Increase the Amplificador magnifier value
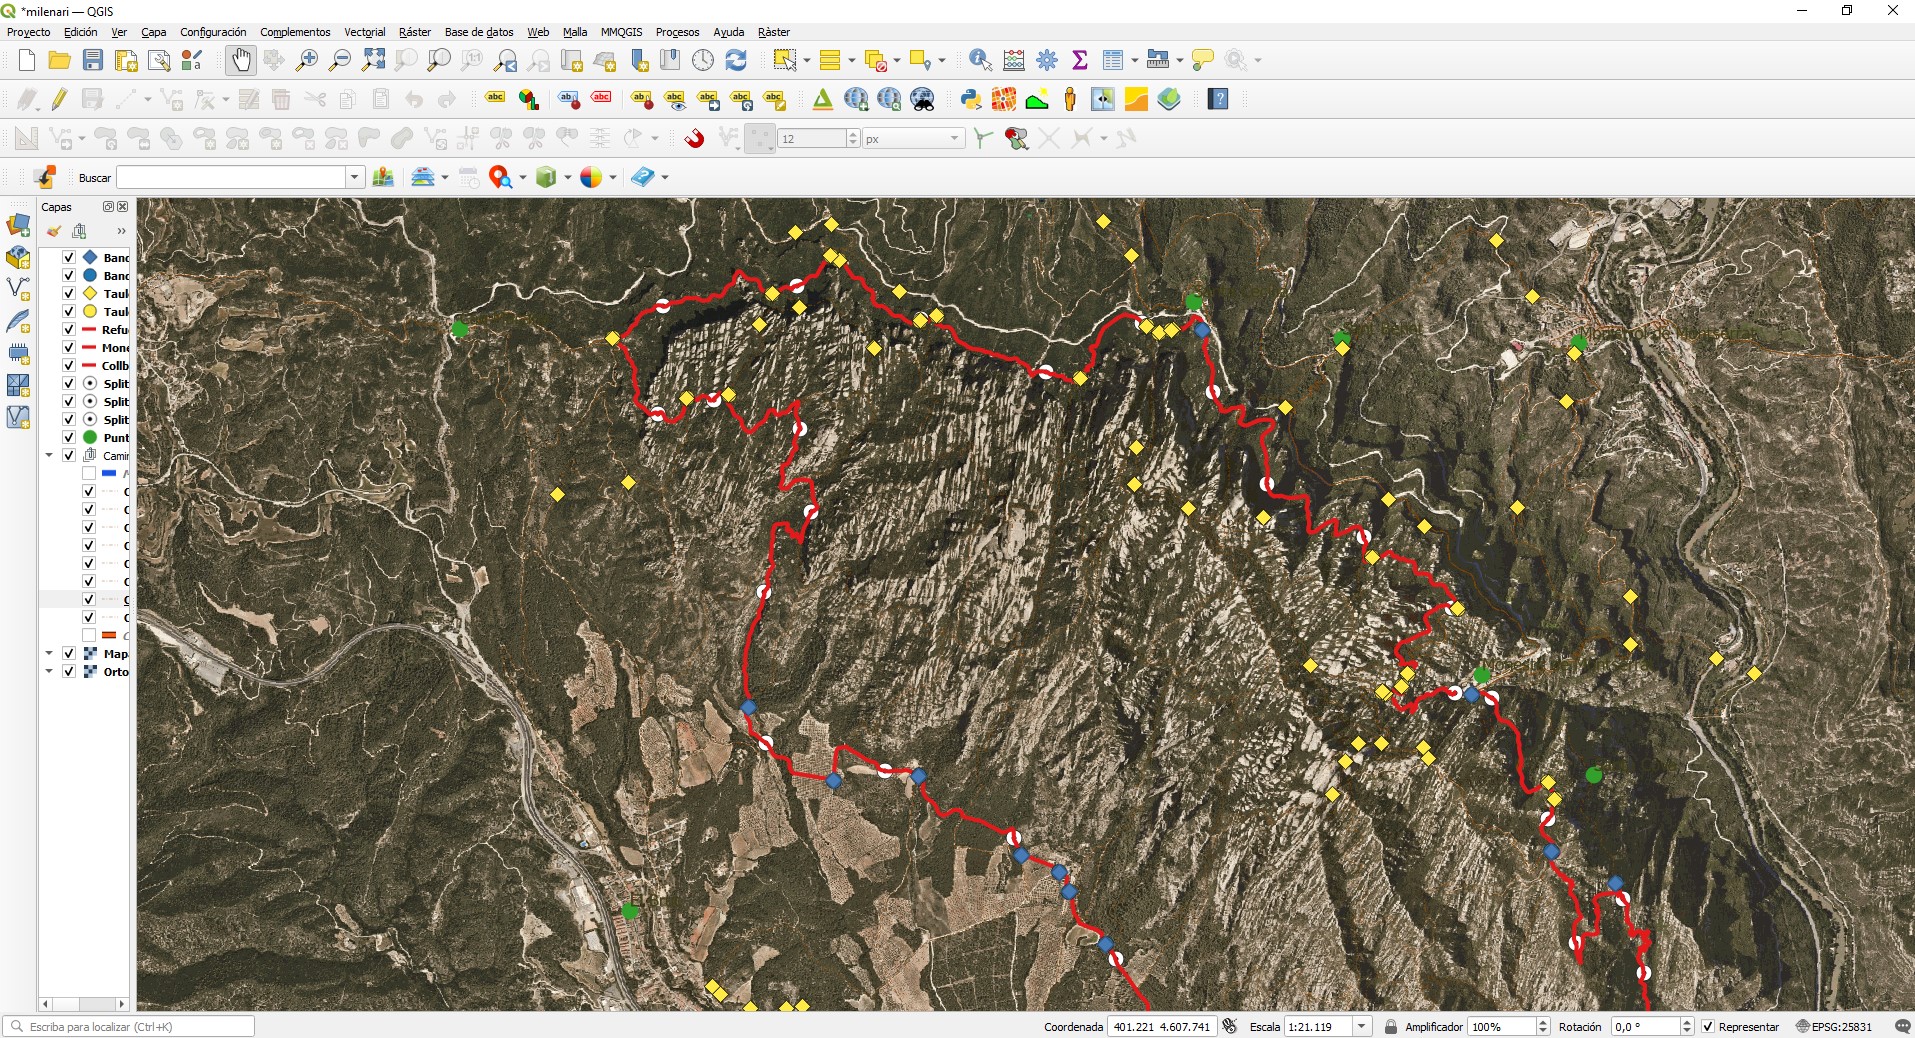Screen dimensions: 1915x1038 (1543, 1022)
